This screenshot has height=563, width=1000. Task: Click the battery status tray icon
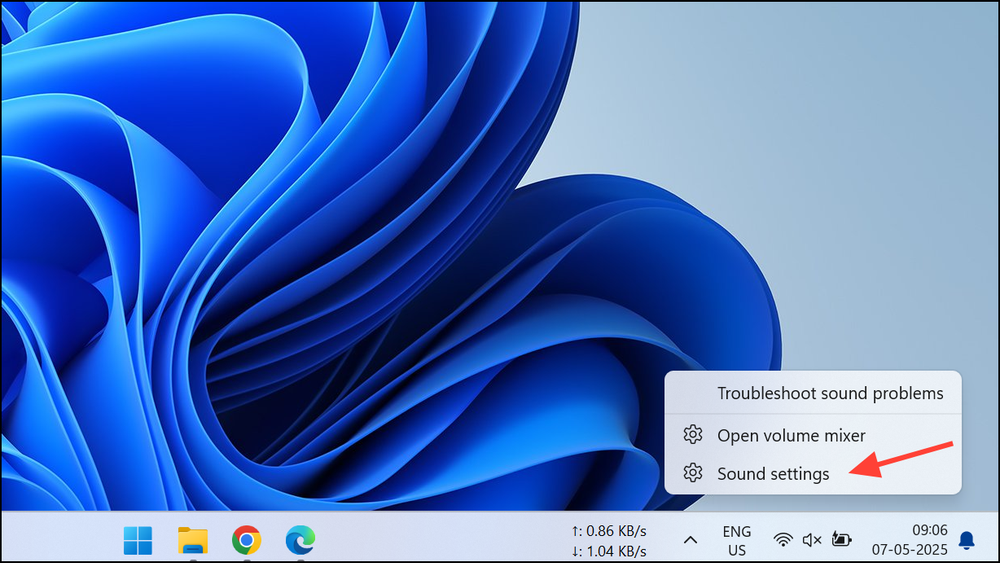(x=842, y=540)
